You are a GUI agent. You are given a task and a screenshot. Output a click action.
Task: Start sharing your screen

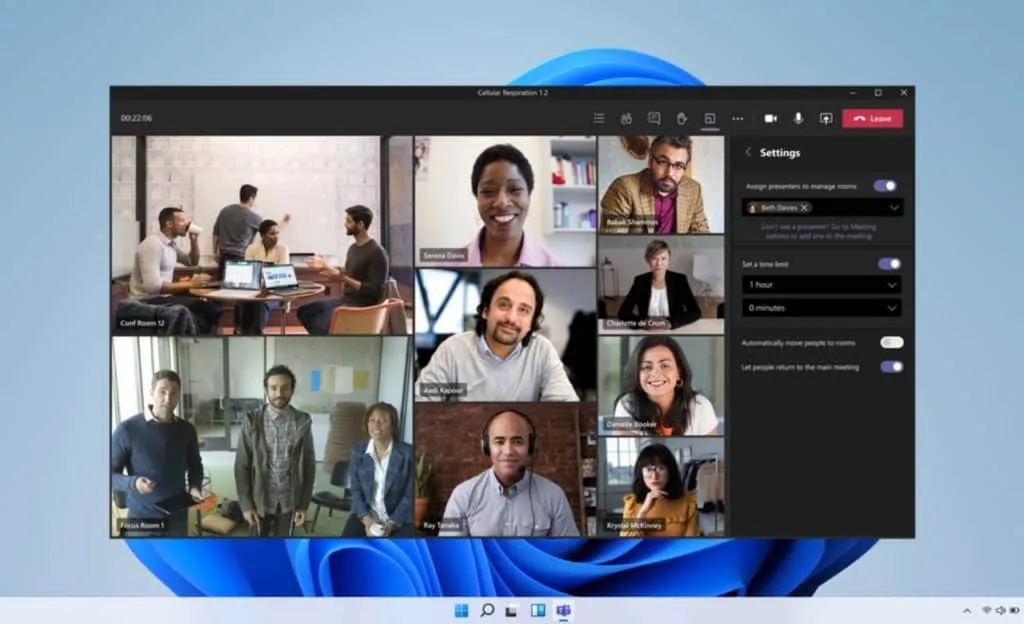tap(825, 118)
